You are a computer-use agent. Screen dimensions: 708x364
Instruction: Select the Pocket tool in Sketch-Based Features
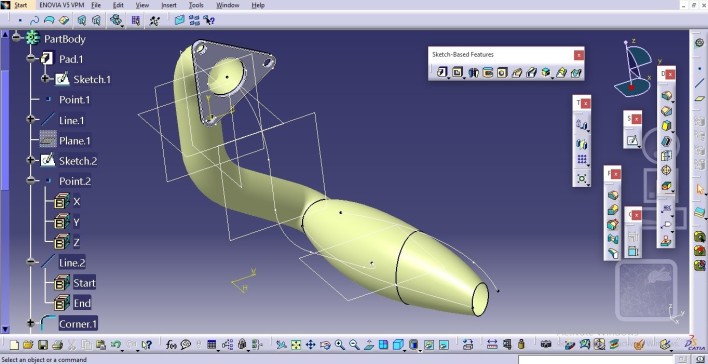tap(457, 72)
